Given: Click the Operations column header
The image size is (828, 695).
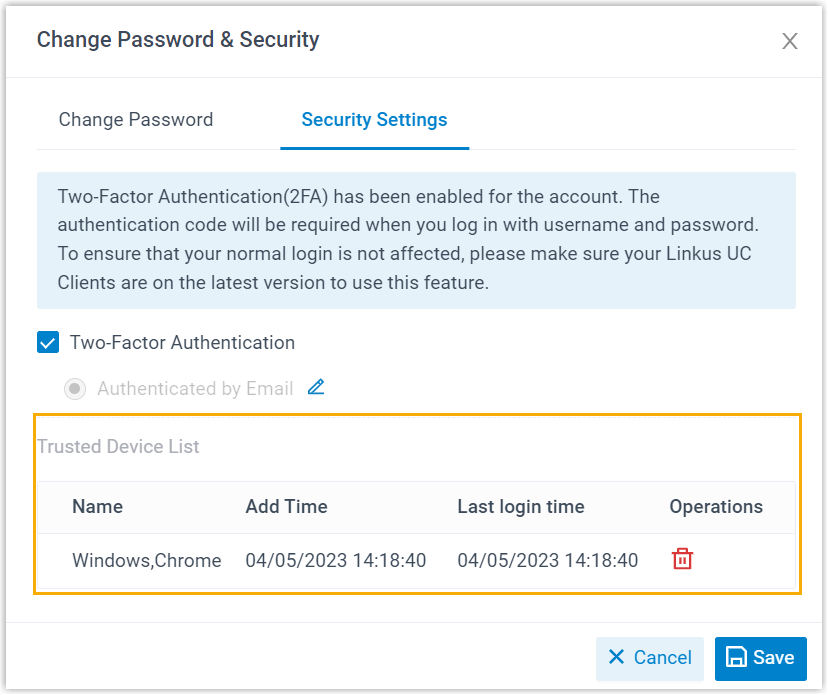Looking at the screenshot, I should 716,507.
